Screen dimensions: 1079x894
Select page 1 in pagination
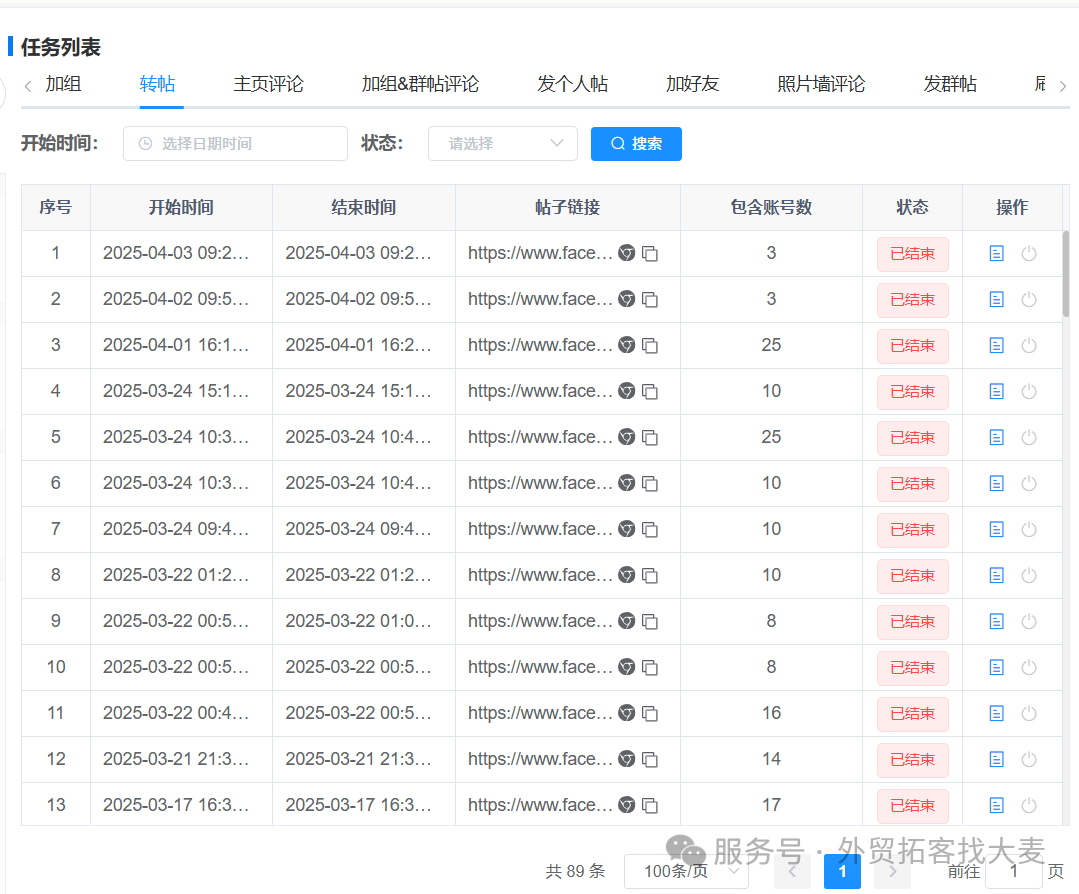pos(842,871)
